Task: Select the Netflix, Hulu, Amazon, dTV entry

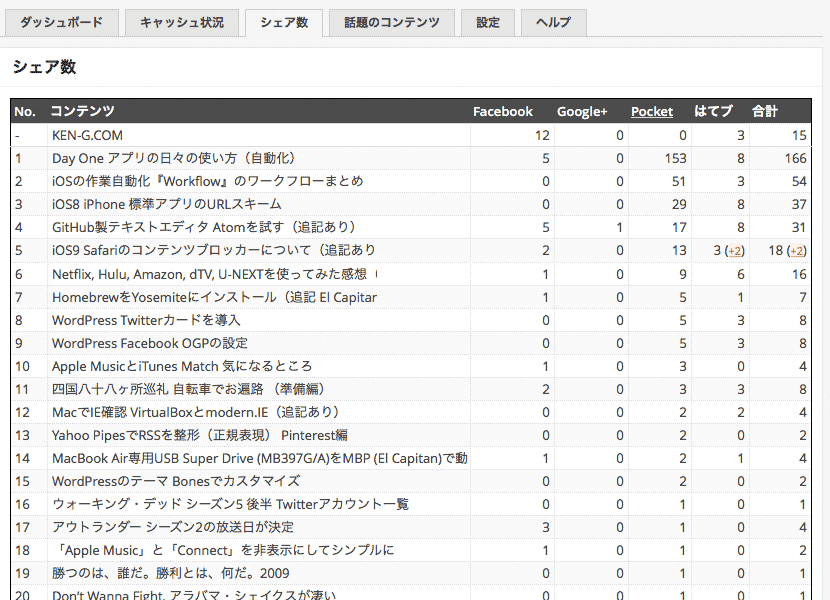Action: 214,274
